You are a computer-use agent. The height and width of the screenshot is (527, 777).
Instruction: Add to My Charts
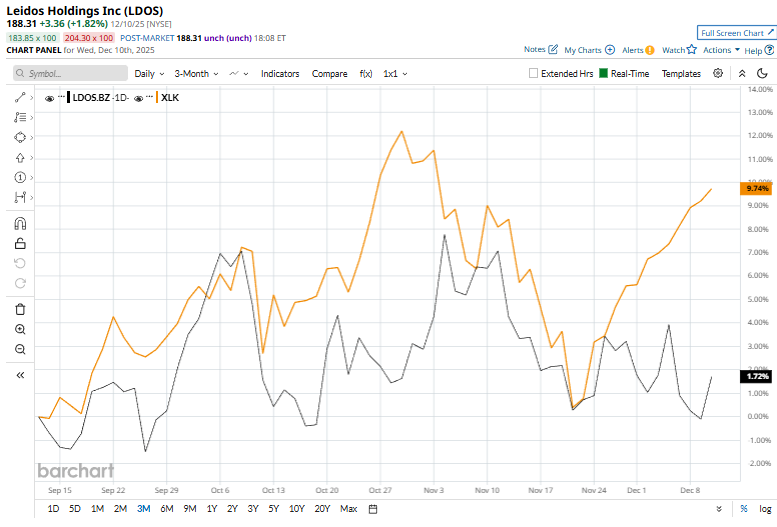[x=589, y=50]
